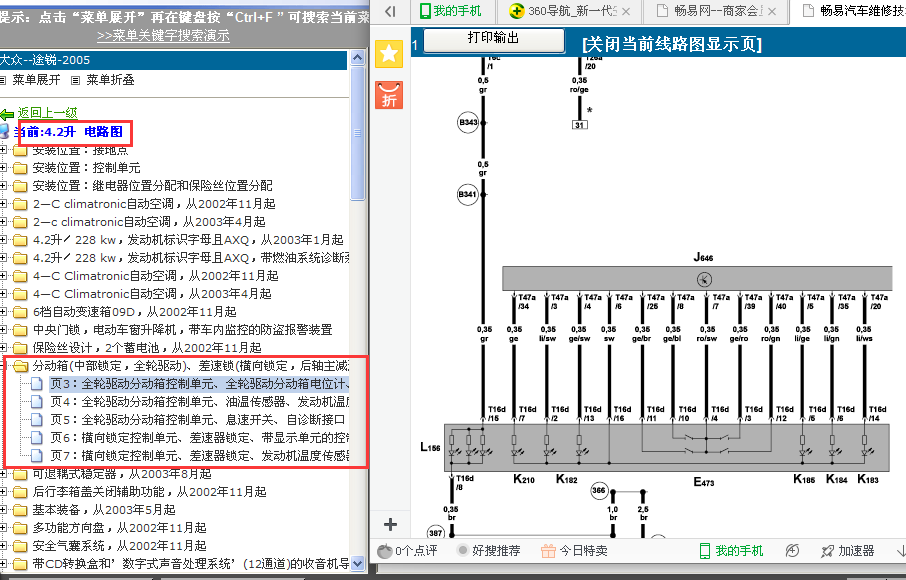Close the 畅易网--商家会 tab

pos(772,11)
